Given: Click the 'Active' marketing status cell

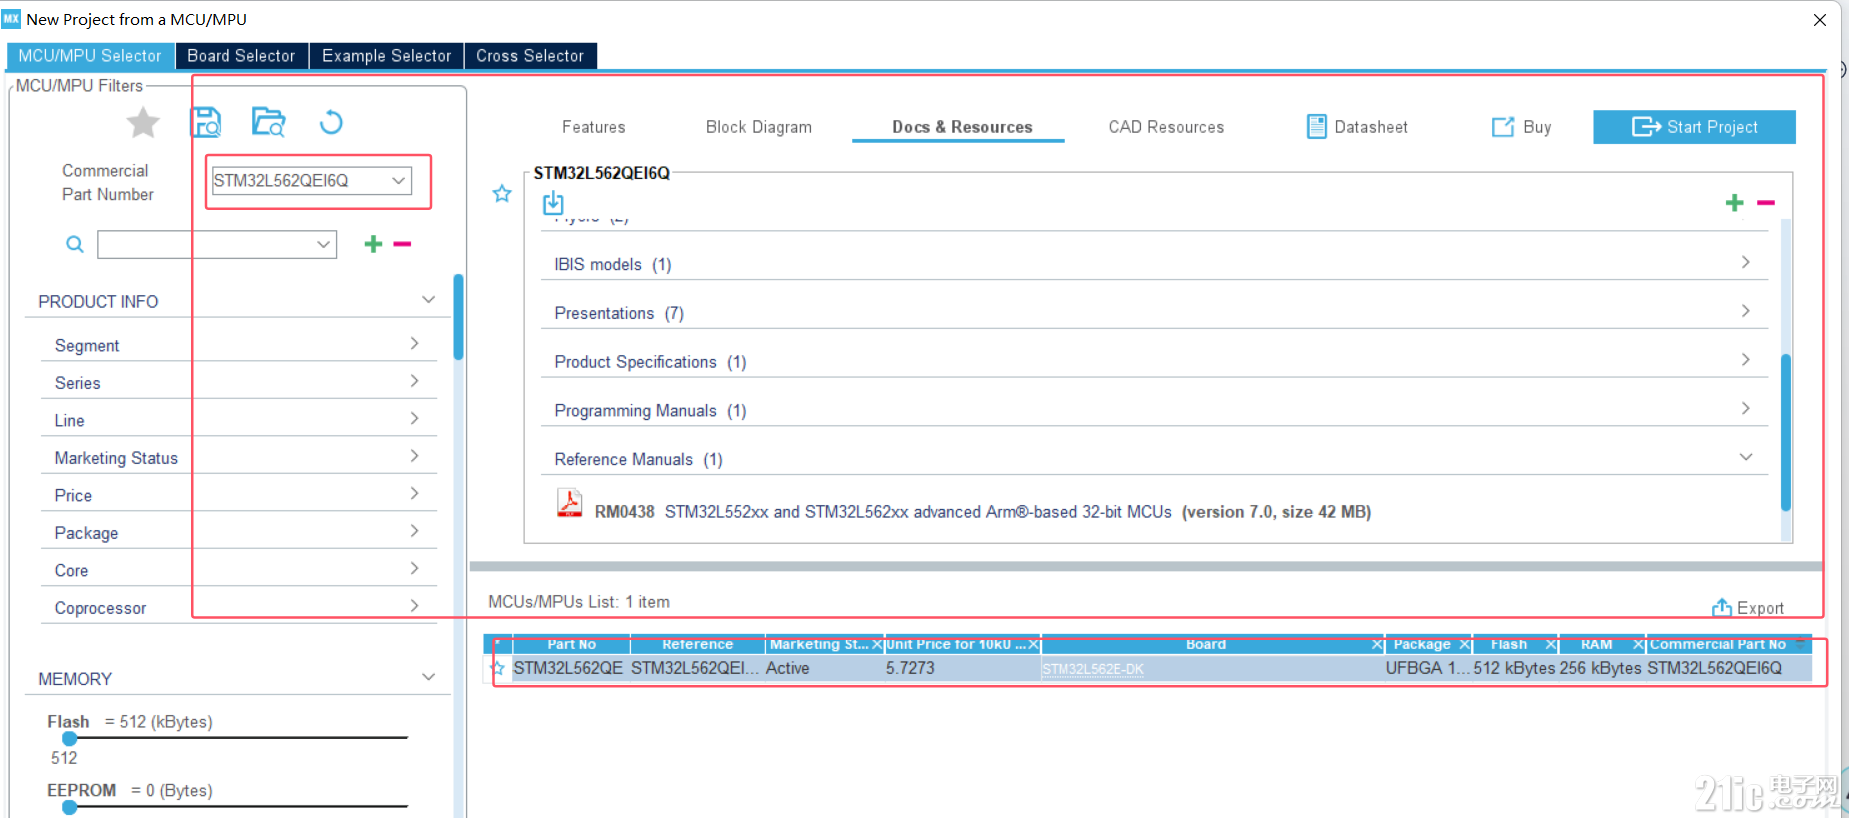Looking at the screenshot, I should point(788,668).
